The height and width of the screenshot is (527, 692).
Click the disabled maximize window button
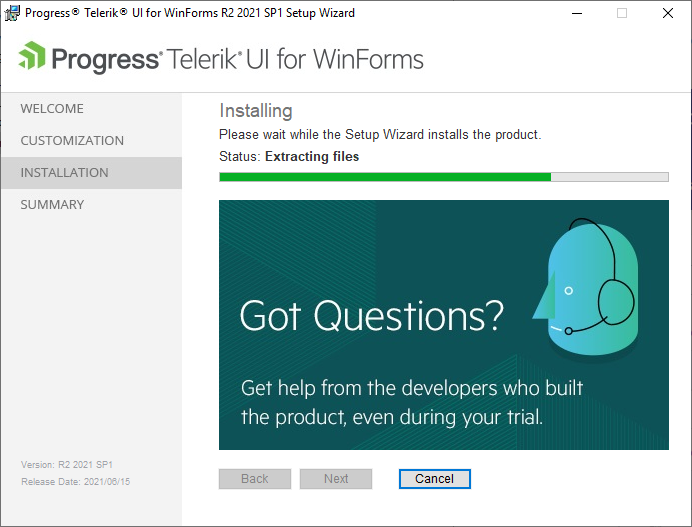622,13
